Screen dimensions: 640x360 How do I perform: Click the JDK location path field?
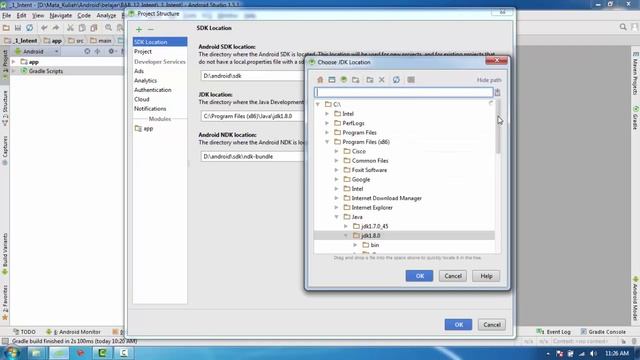pos(252,116)
